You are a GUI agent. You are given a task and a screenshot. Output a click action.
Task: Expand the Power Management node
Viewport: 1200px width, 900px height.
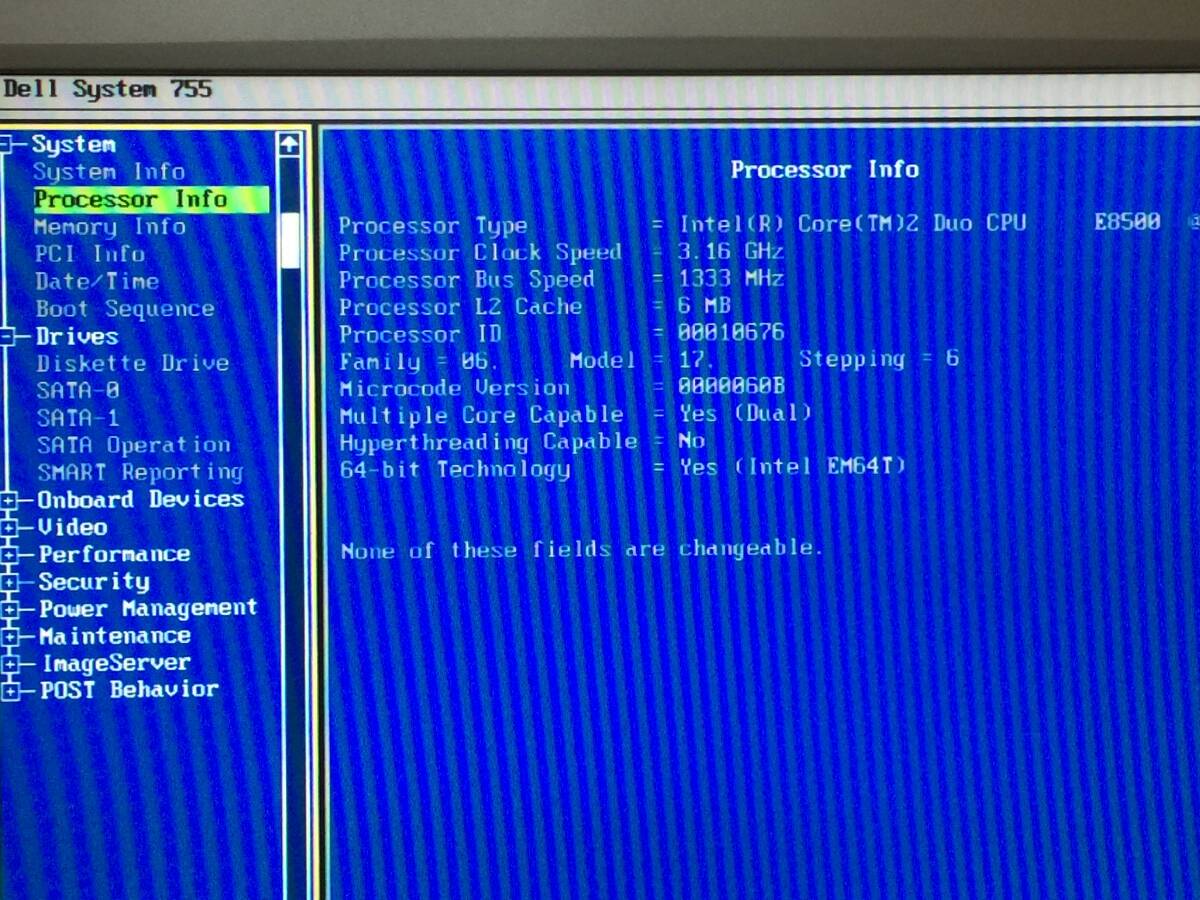(x=9, y=609)
